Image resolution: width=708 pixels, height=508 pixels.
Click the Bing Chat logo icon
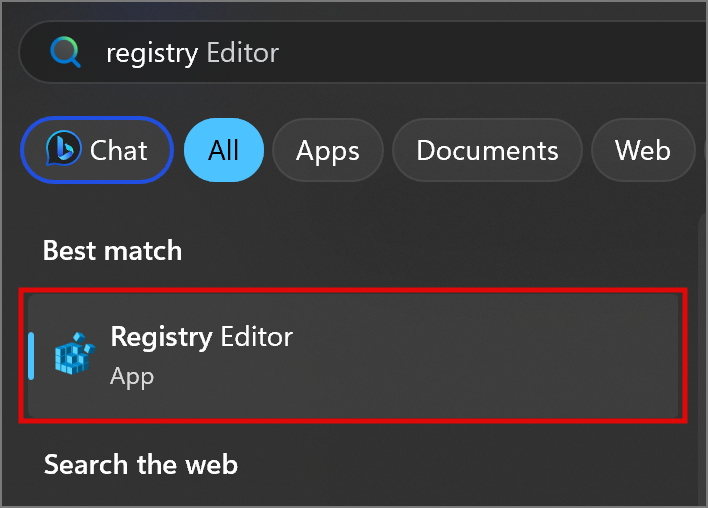point(64,150)
